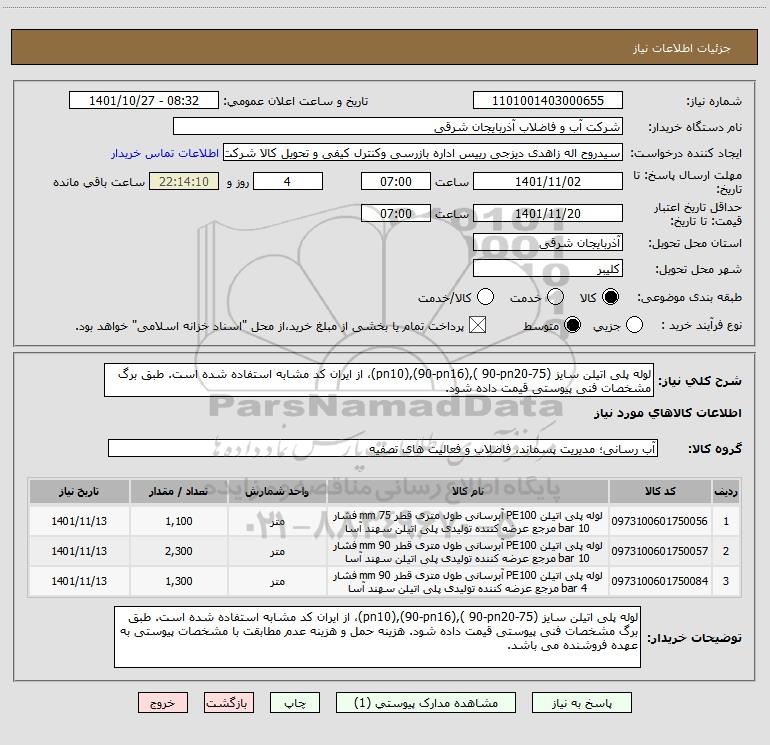Select the کالا radio button
Screen dimensions: 770x745
pos(610,297)
